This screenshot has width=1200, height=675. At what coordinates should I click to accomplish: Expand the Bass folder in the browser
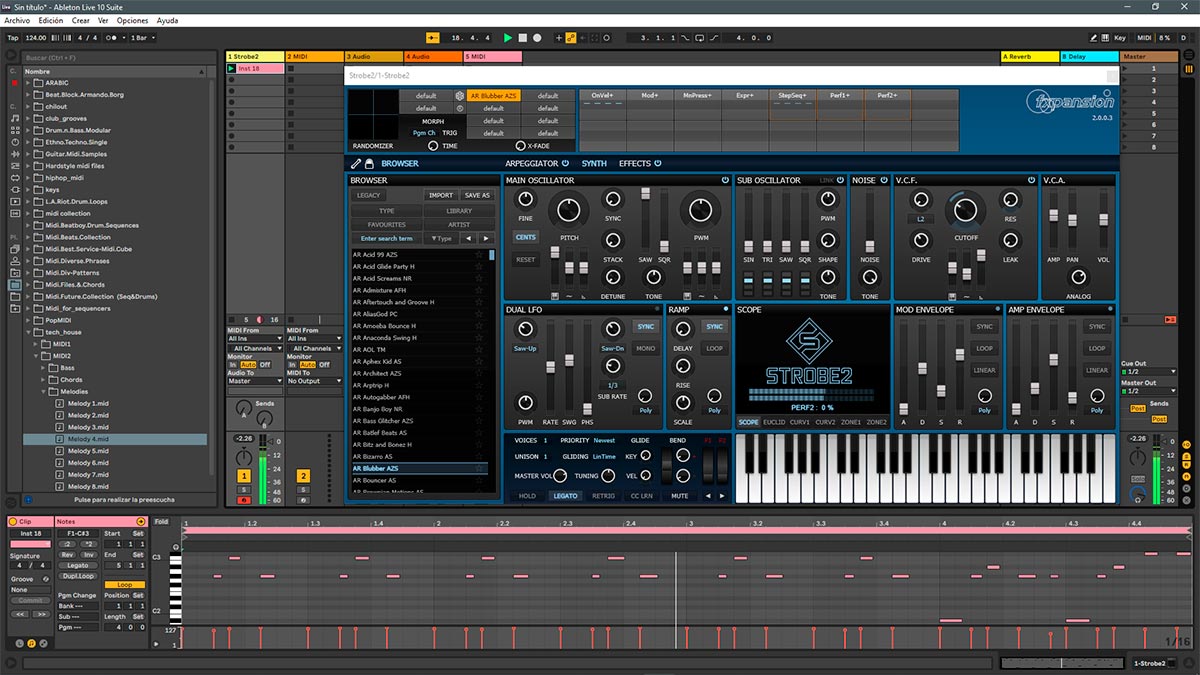(x=44, y=368)
